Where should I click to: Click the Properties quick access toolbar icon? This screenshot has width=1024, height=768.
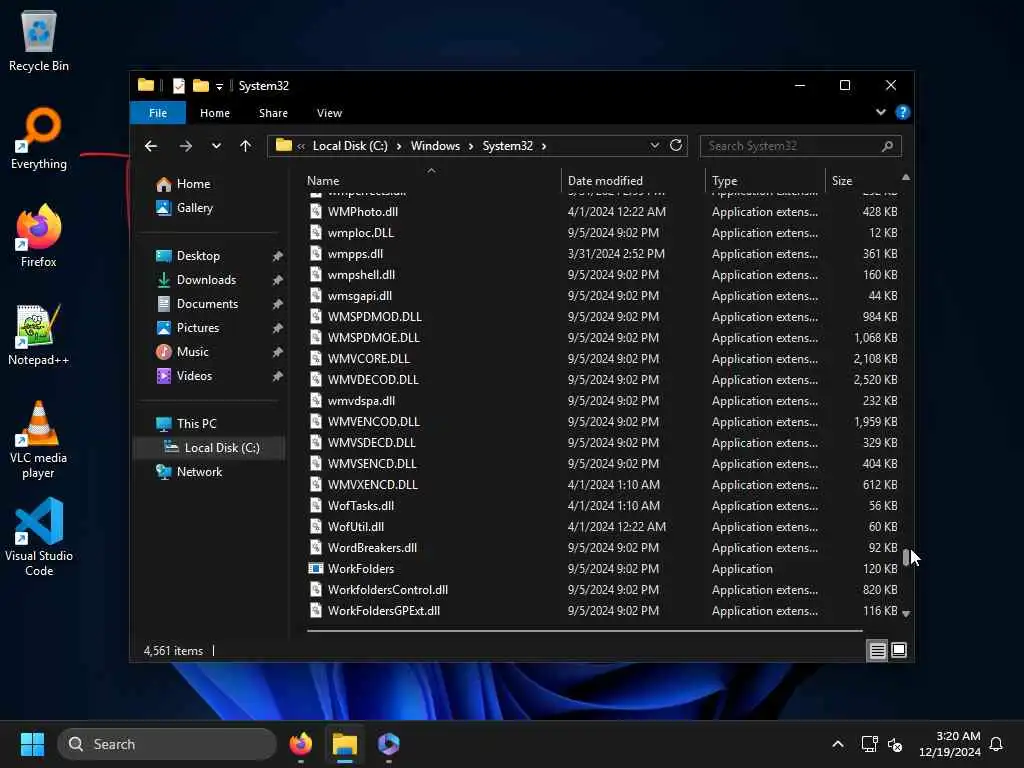(178, 86)
